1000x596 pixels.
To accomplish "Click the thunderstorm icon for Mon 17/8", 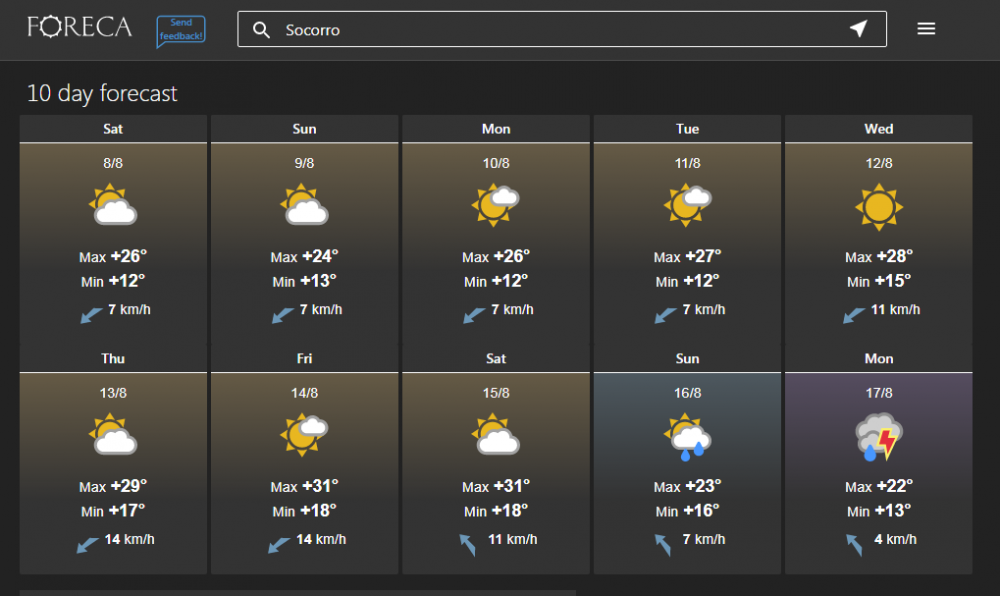I will point(879,437).
